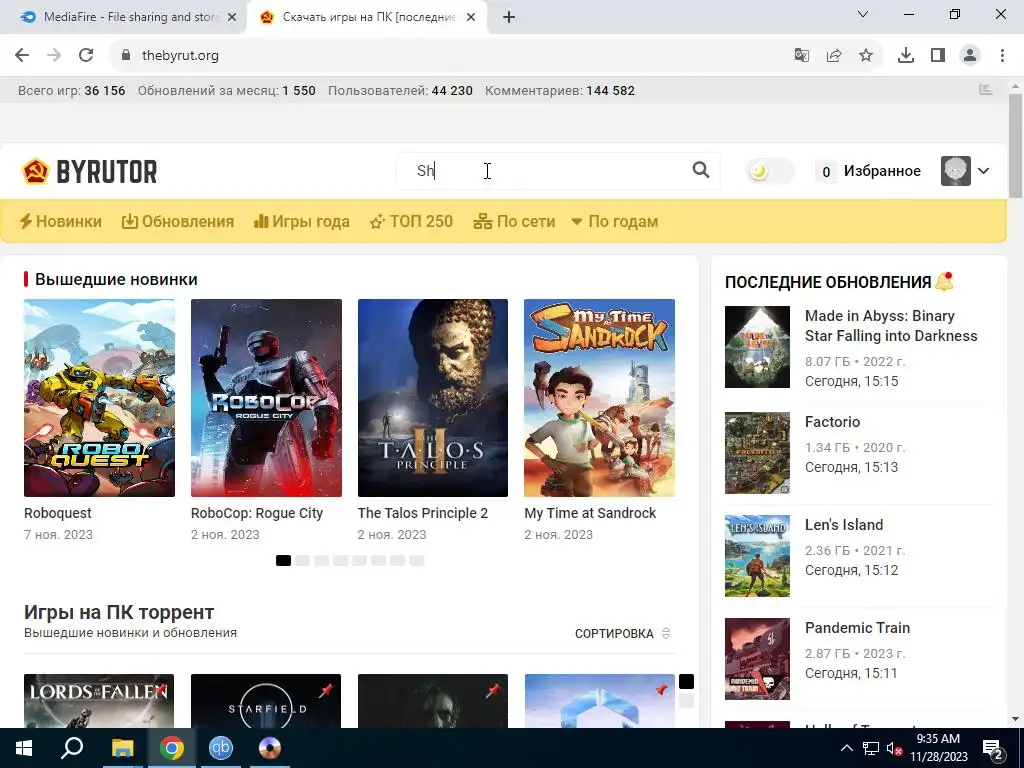Click the translate page icon in address bar
Screen dimensions: 1024x768
click(801, 56)
